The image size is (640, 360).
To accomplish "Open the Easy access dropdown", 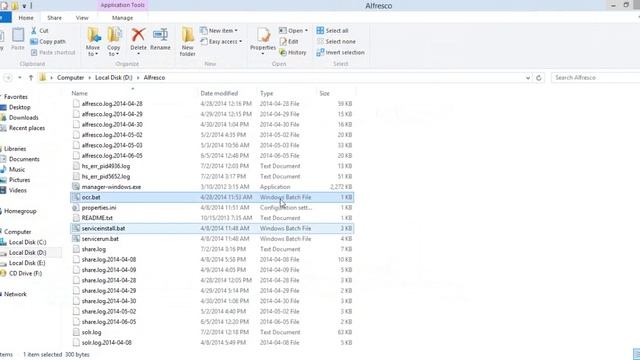I will coord(221,42).
